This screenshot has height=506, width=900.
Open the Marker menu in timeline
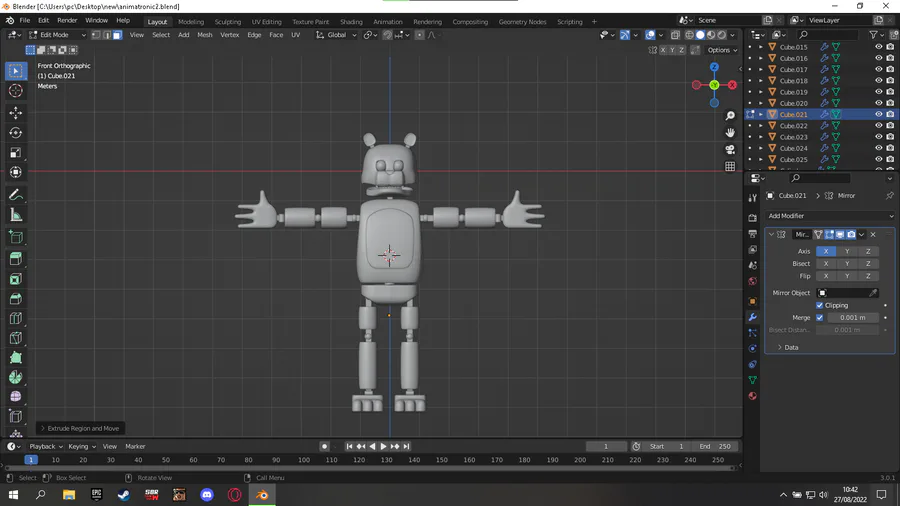pos(135,446)
